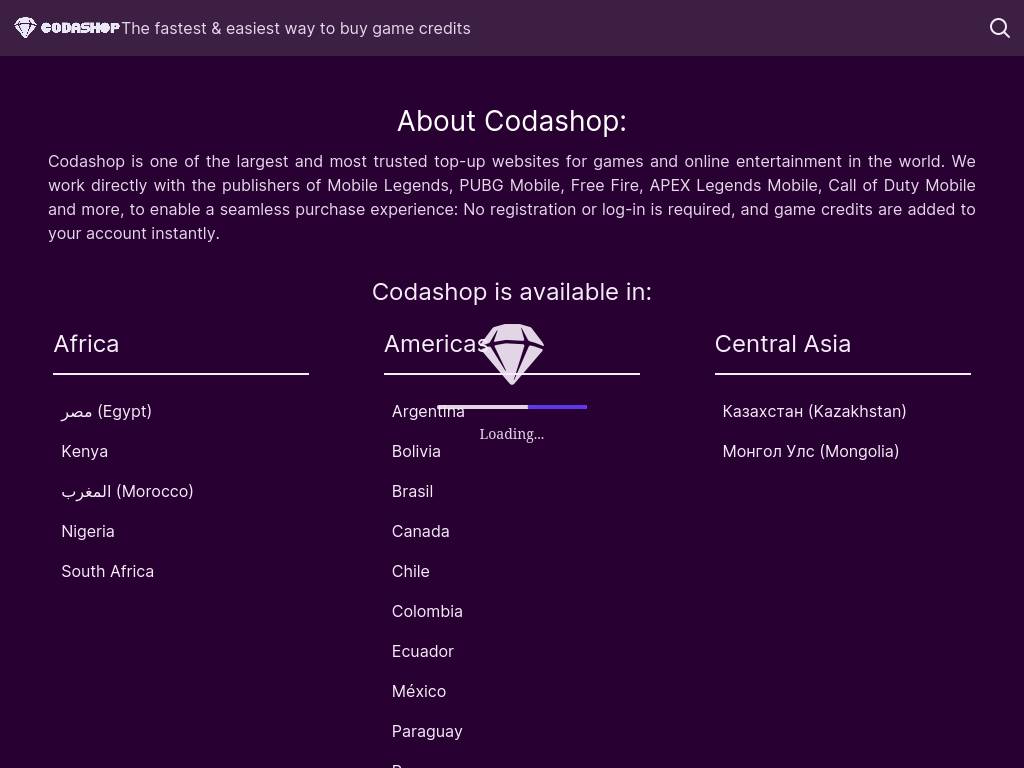
Task: Select the Morocco country link
Action: pyautogui.click(x=127, y=491)
